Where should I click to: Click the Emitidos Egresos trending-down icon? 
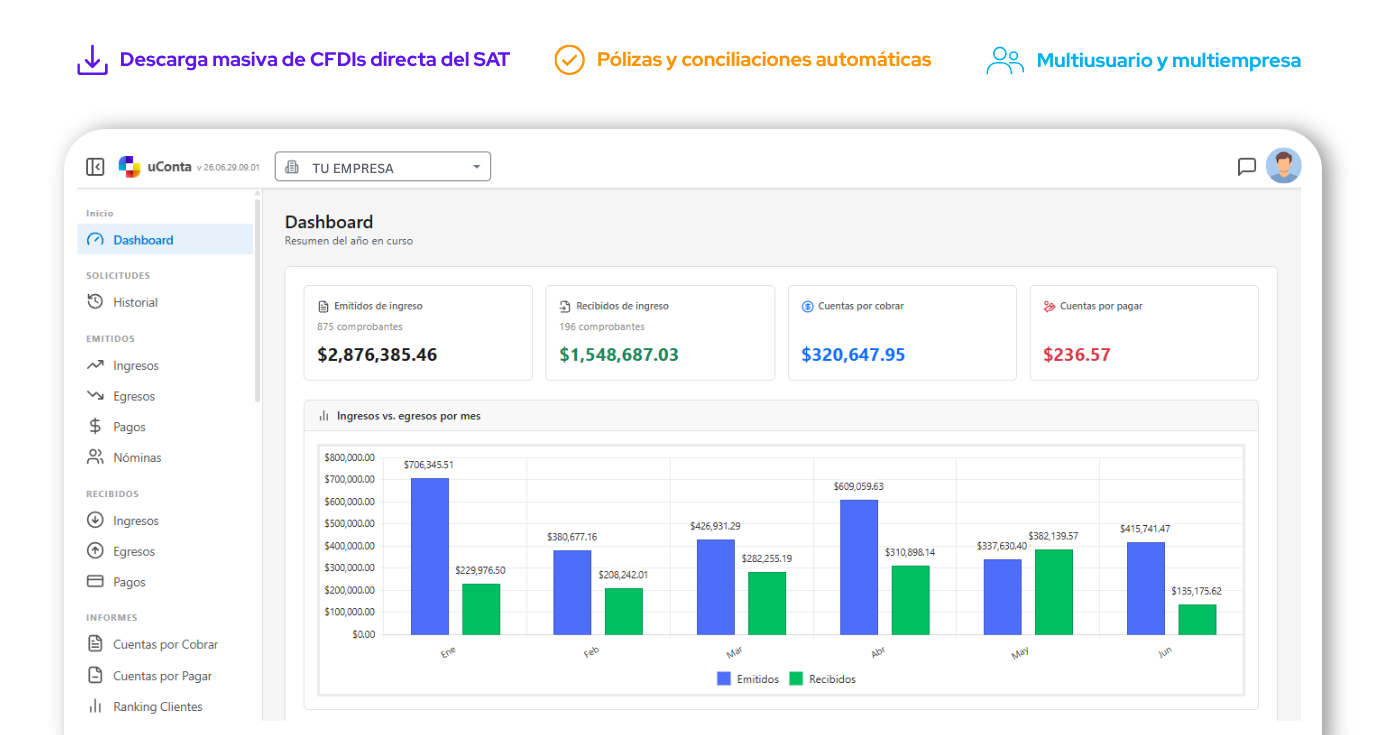(95, 396)
